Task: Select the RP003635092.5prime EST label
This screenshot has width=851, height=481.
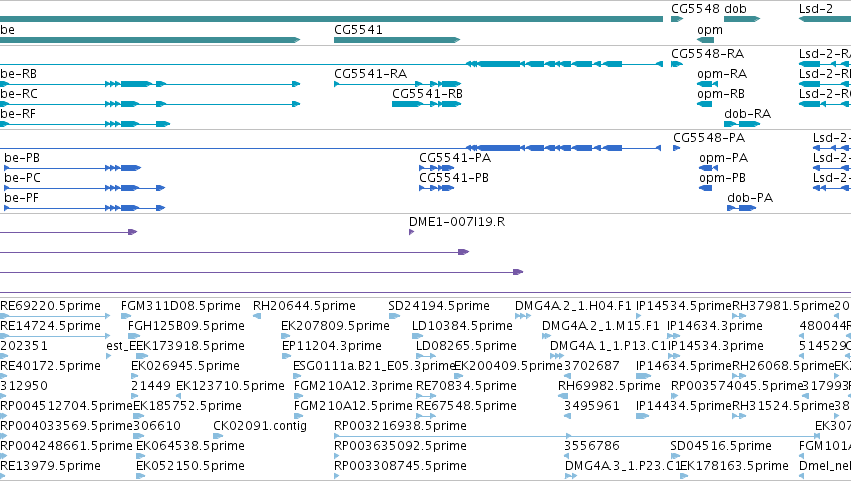Action: point(400,447)
